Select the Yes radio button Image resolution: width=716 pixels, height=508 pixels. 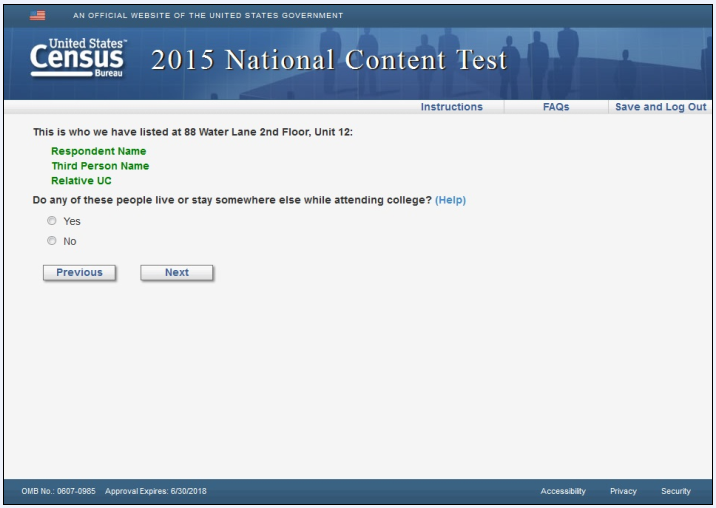pos(52,221)
